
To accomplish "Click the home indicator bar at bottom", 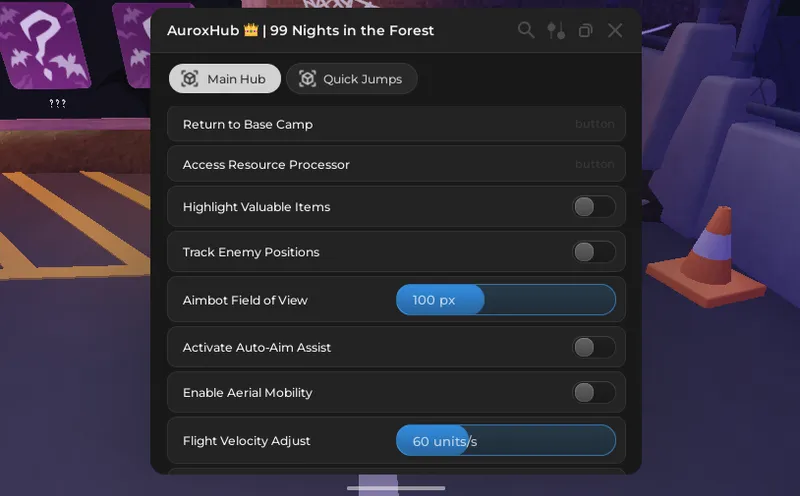I will coord(396,488).
